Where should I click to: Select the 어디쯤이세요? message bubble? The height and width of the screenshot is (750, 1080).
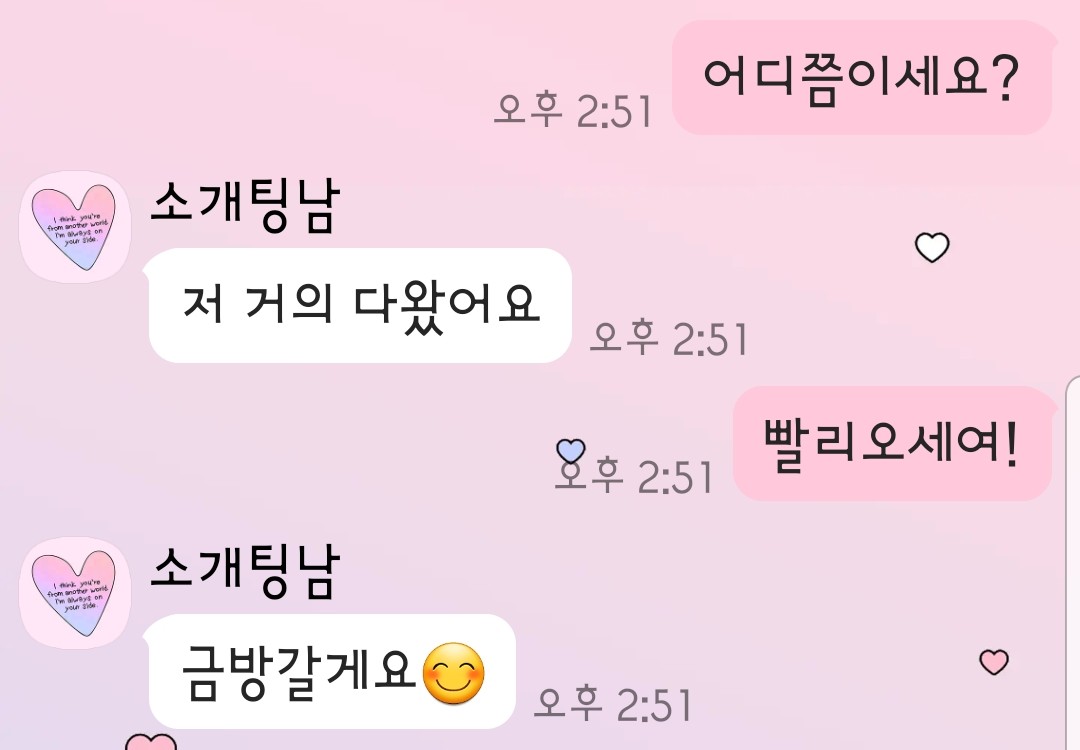(862, 77)
